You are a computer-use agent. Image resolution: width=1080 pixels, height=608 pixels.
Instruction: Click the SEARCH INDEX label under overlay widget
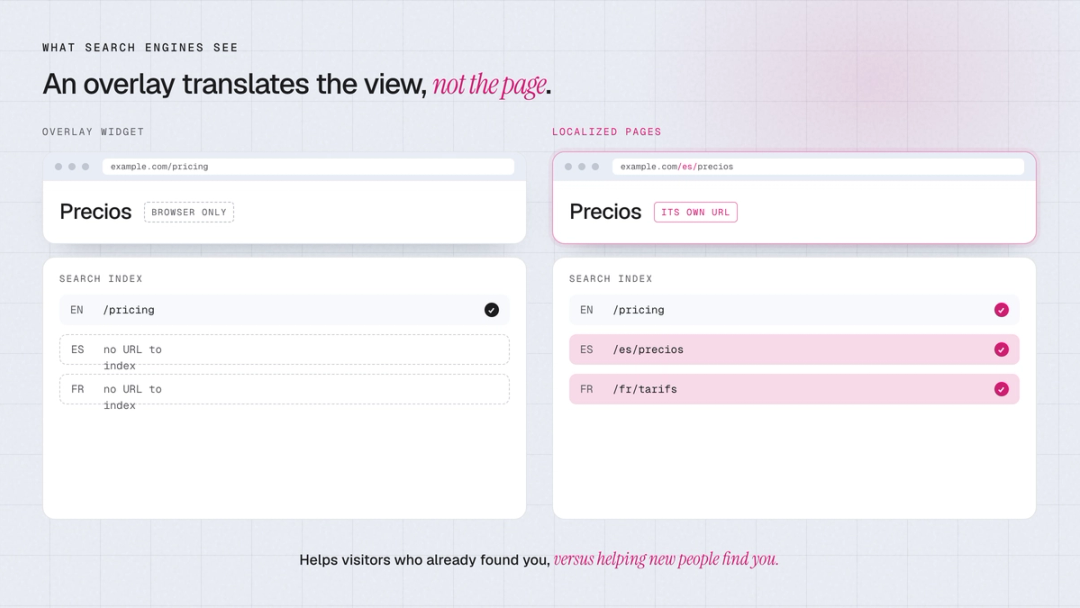pos(101,279)
